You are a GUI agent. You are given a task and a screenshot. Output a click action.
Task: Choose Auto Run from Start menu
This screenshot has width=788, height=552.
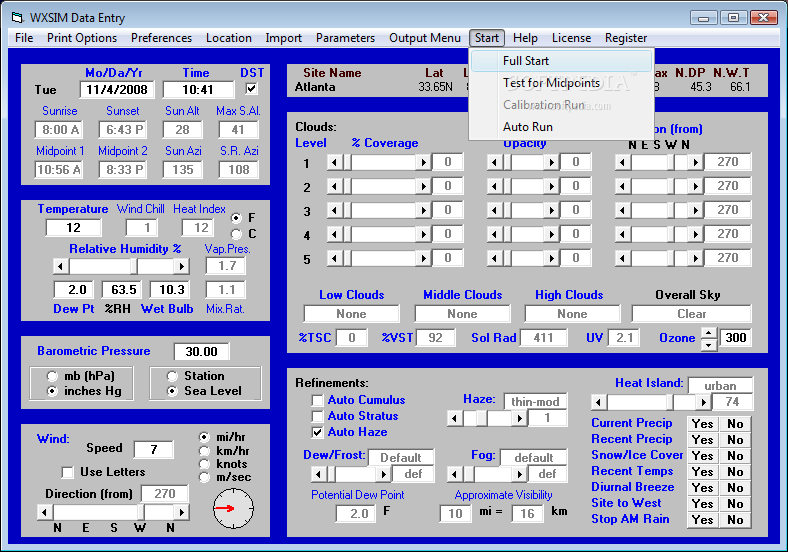(561, 127)
